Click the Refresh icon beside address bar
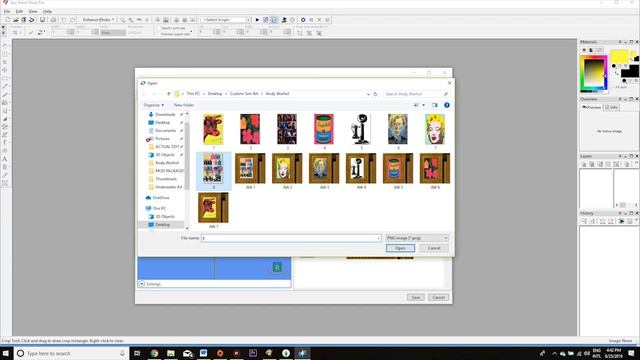 376,94
